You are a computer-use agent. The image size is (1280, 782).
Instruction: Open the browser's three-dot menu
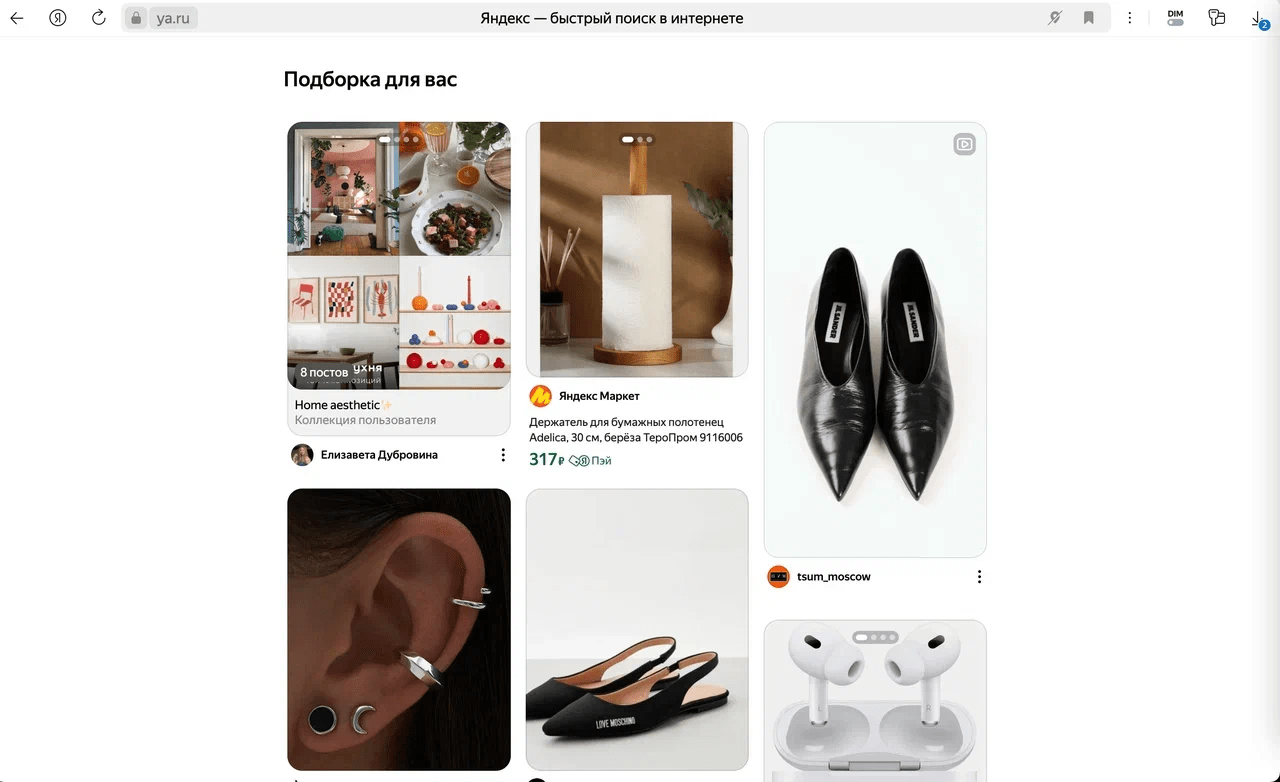click(1130, 18)
